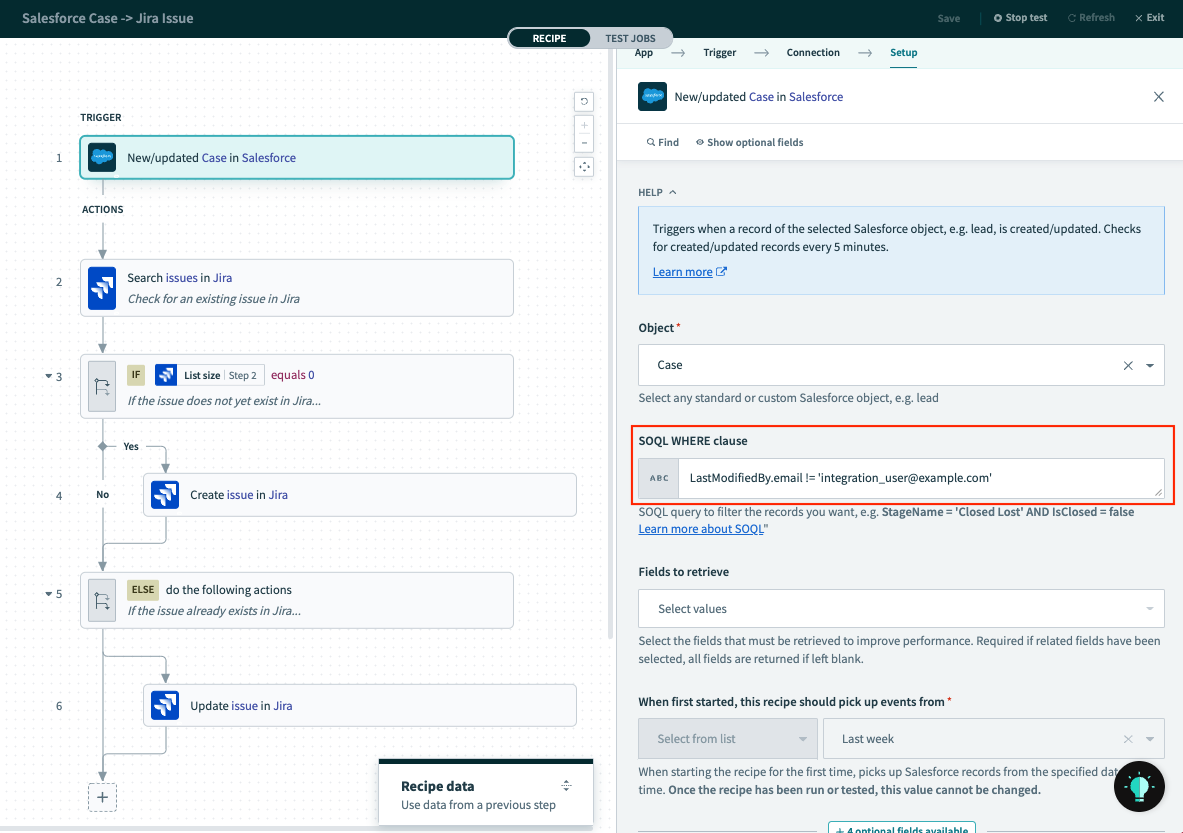Screen dimensions: 1183x833
Task: Follow the Learn more about SOQL link
Action: point(702,528)
